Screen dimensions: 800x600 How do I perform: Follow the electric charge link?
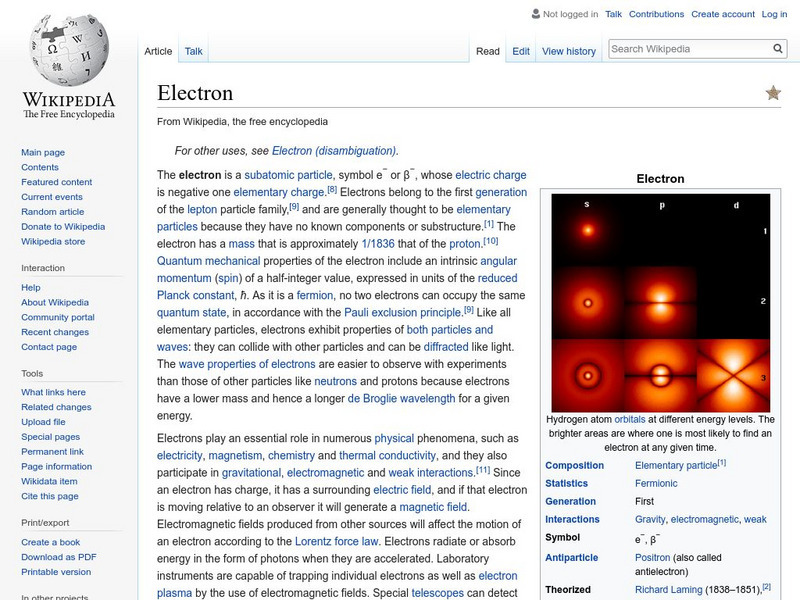pos(491,175)
